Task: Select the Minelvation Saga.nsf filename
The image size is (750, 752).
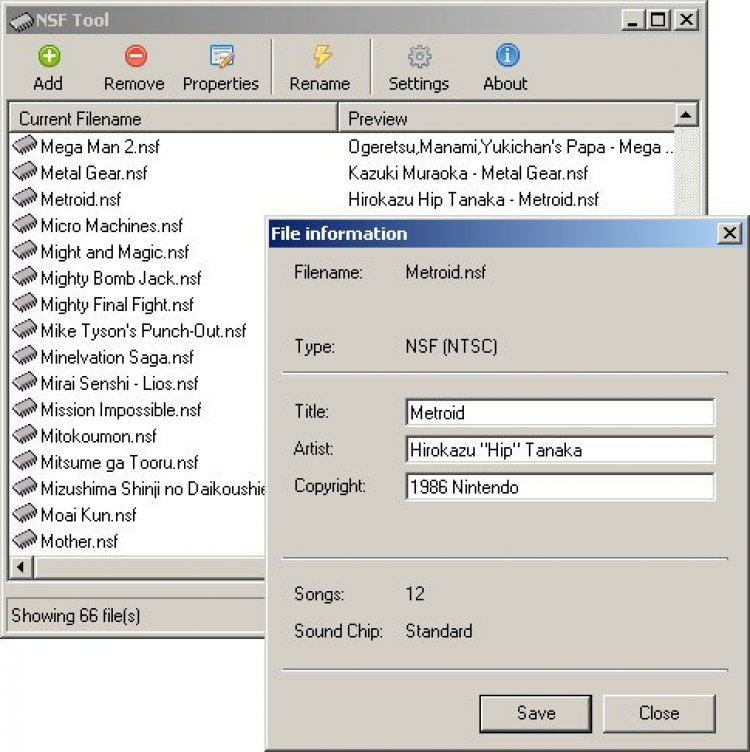Action: tap(117, 358)
